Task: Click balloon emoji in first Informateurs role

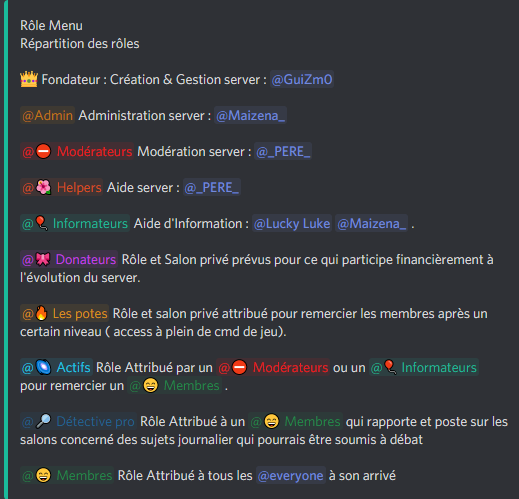Action: 42,223
